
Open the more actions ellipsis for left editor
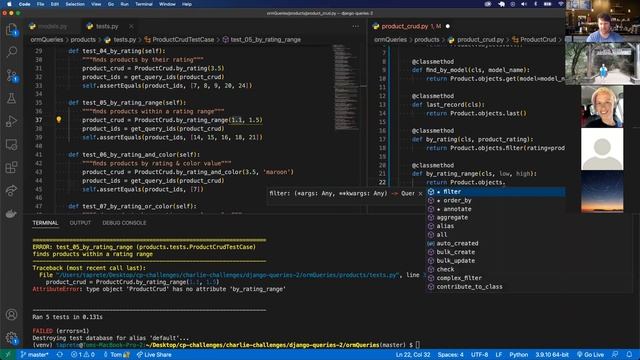tap(356, 26)
